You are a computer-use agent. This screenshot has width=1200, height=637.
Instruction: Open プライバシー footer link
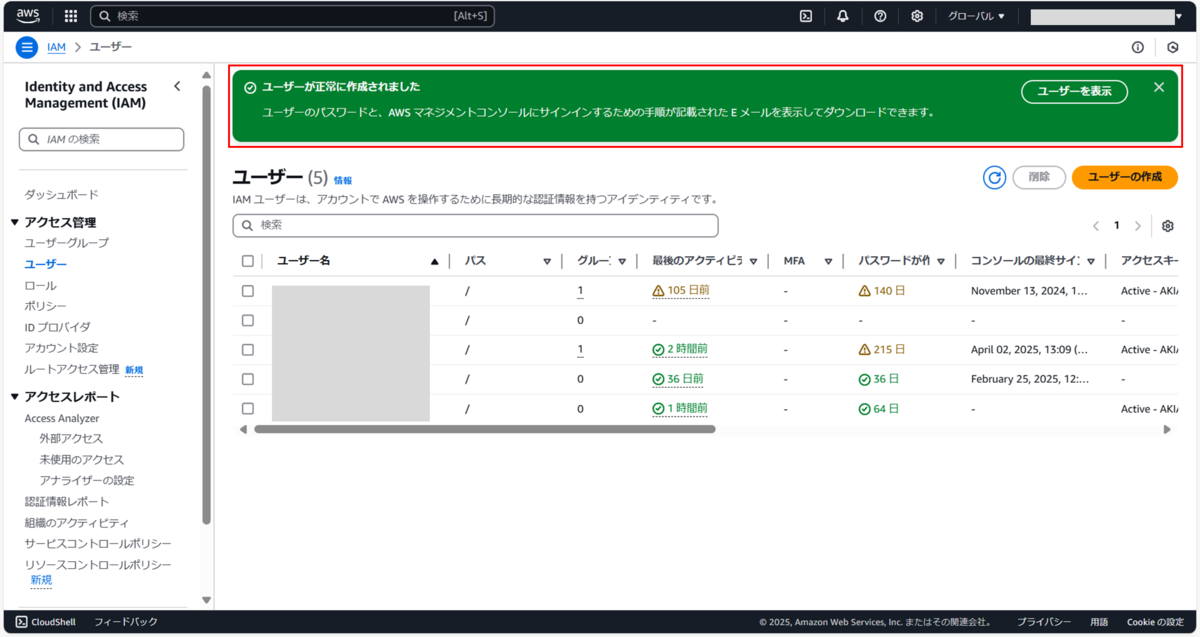coord(1044,622)
